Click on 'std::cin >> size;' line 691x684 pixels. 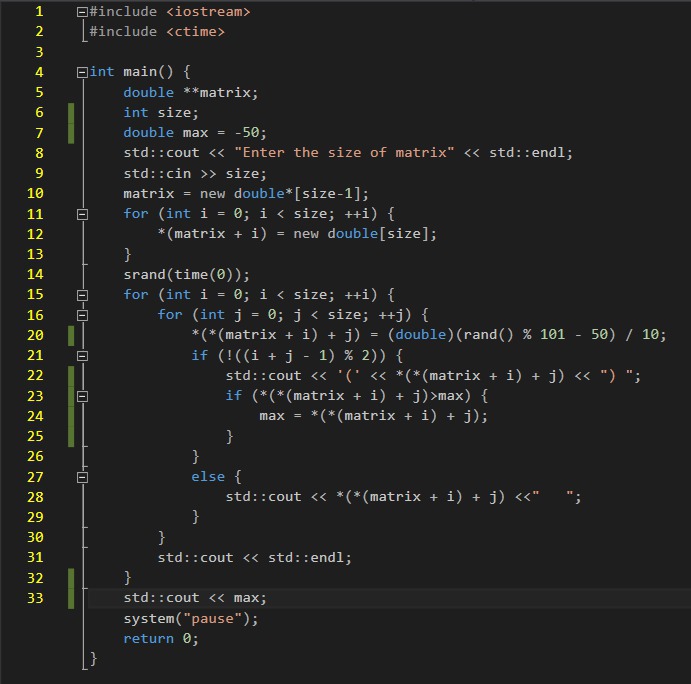(195, 174)
